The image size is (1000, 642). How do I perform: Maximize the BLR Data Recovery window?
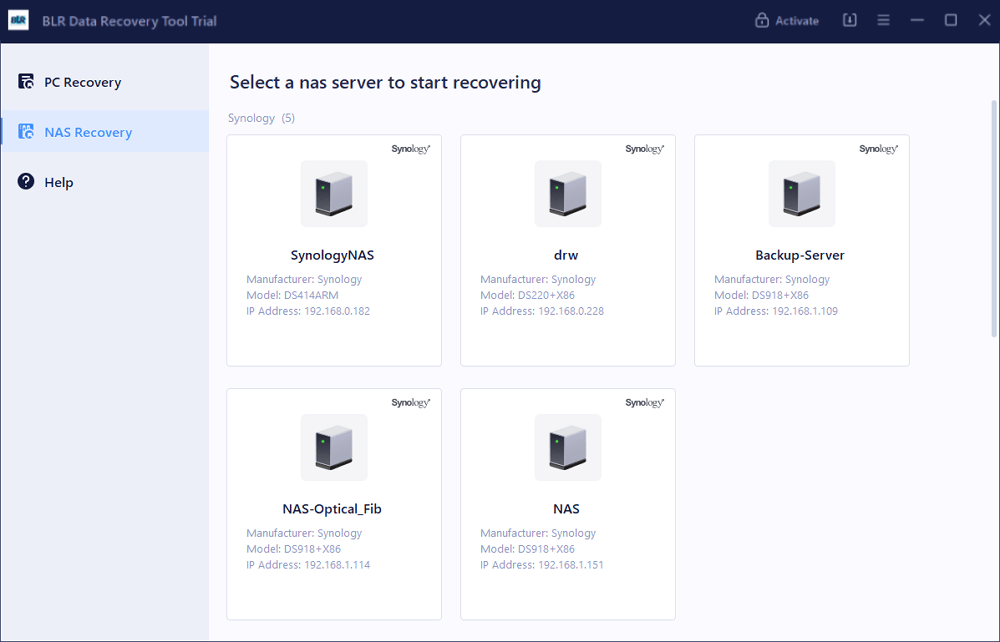[951, 20]
